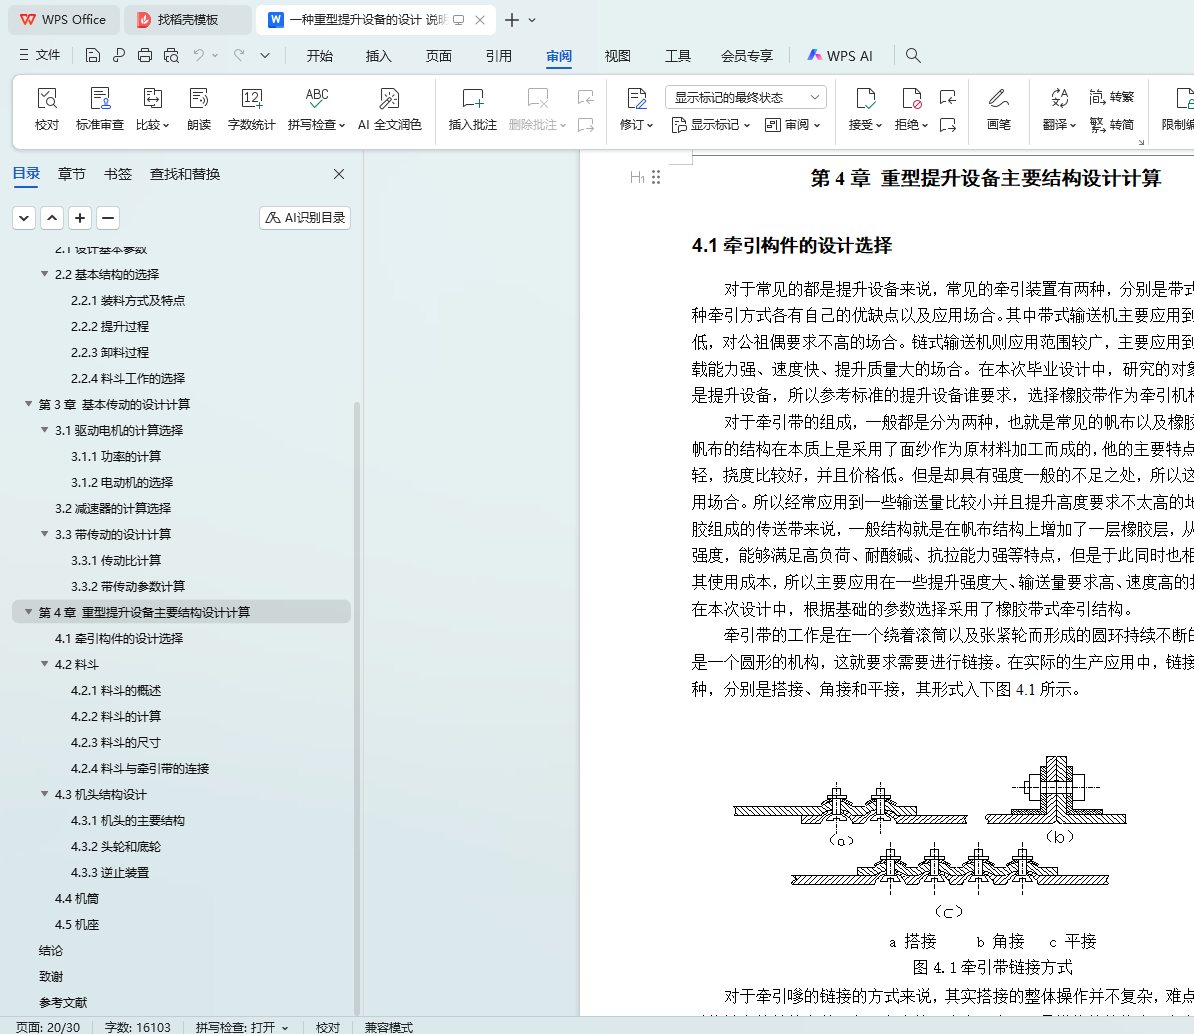Switch to 章节 tab in navigation pane

coord(72,174)
